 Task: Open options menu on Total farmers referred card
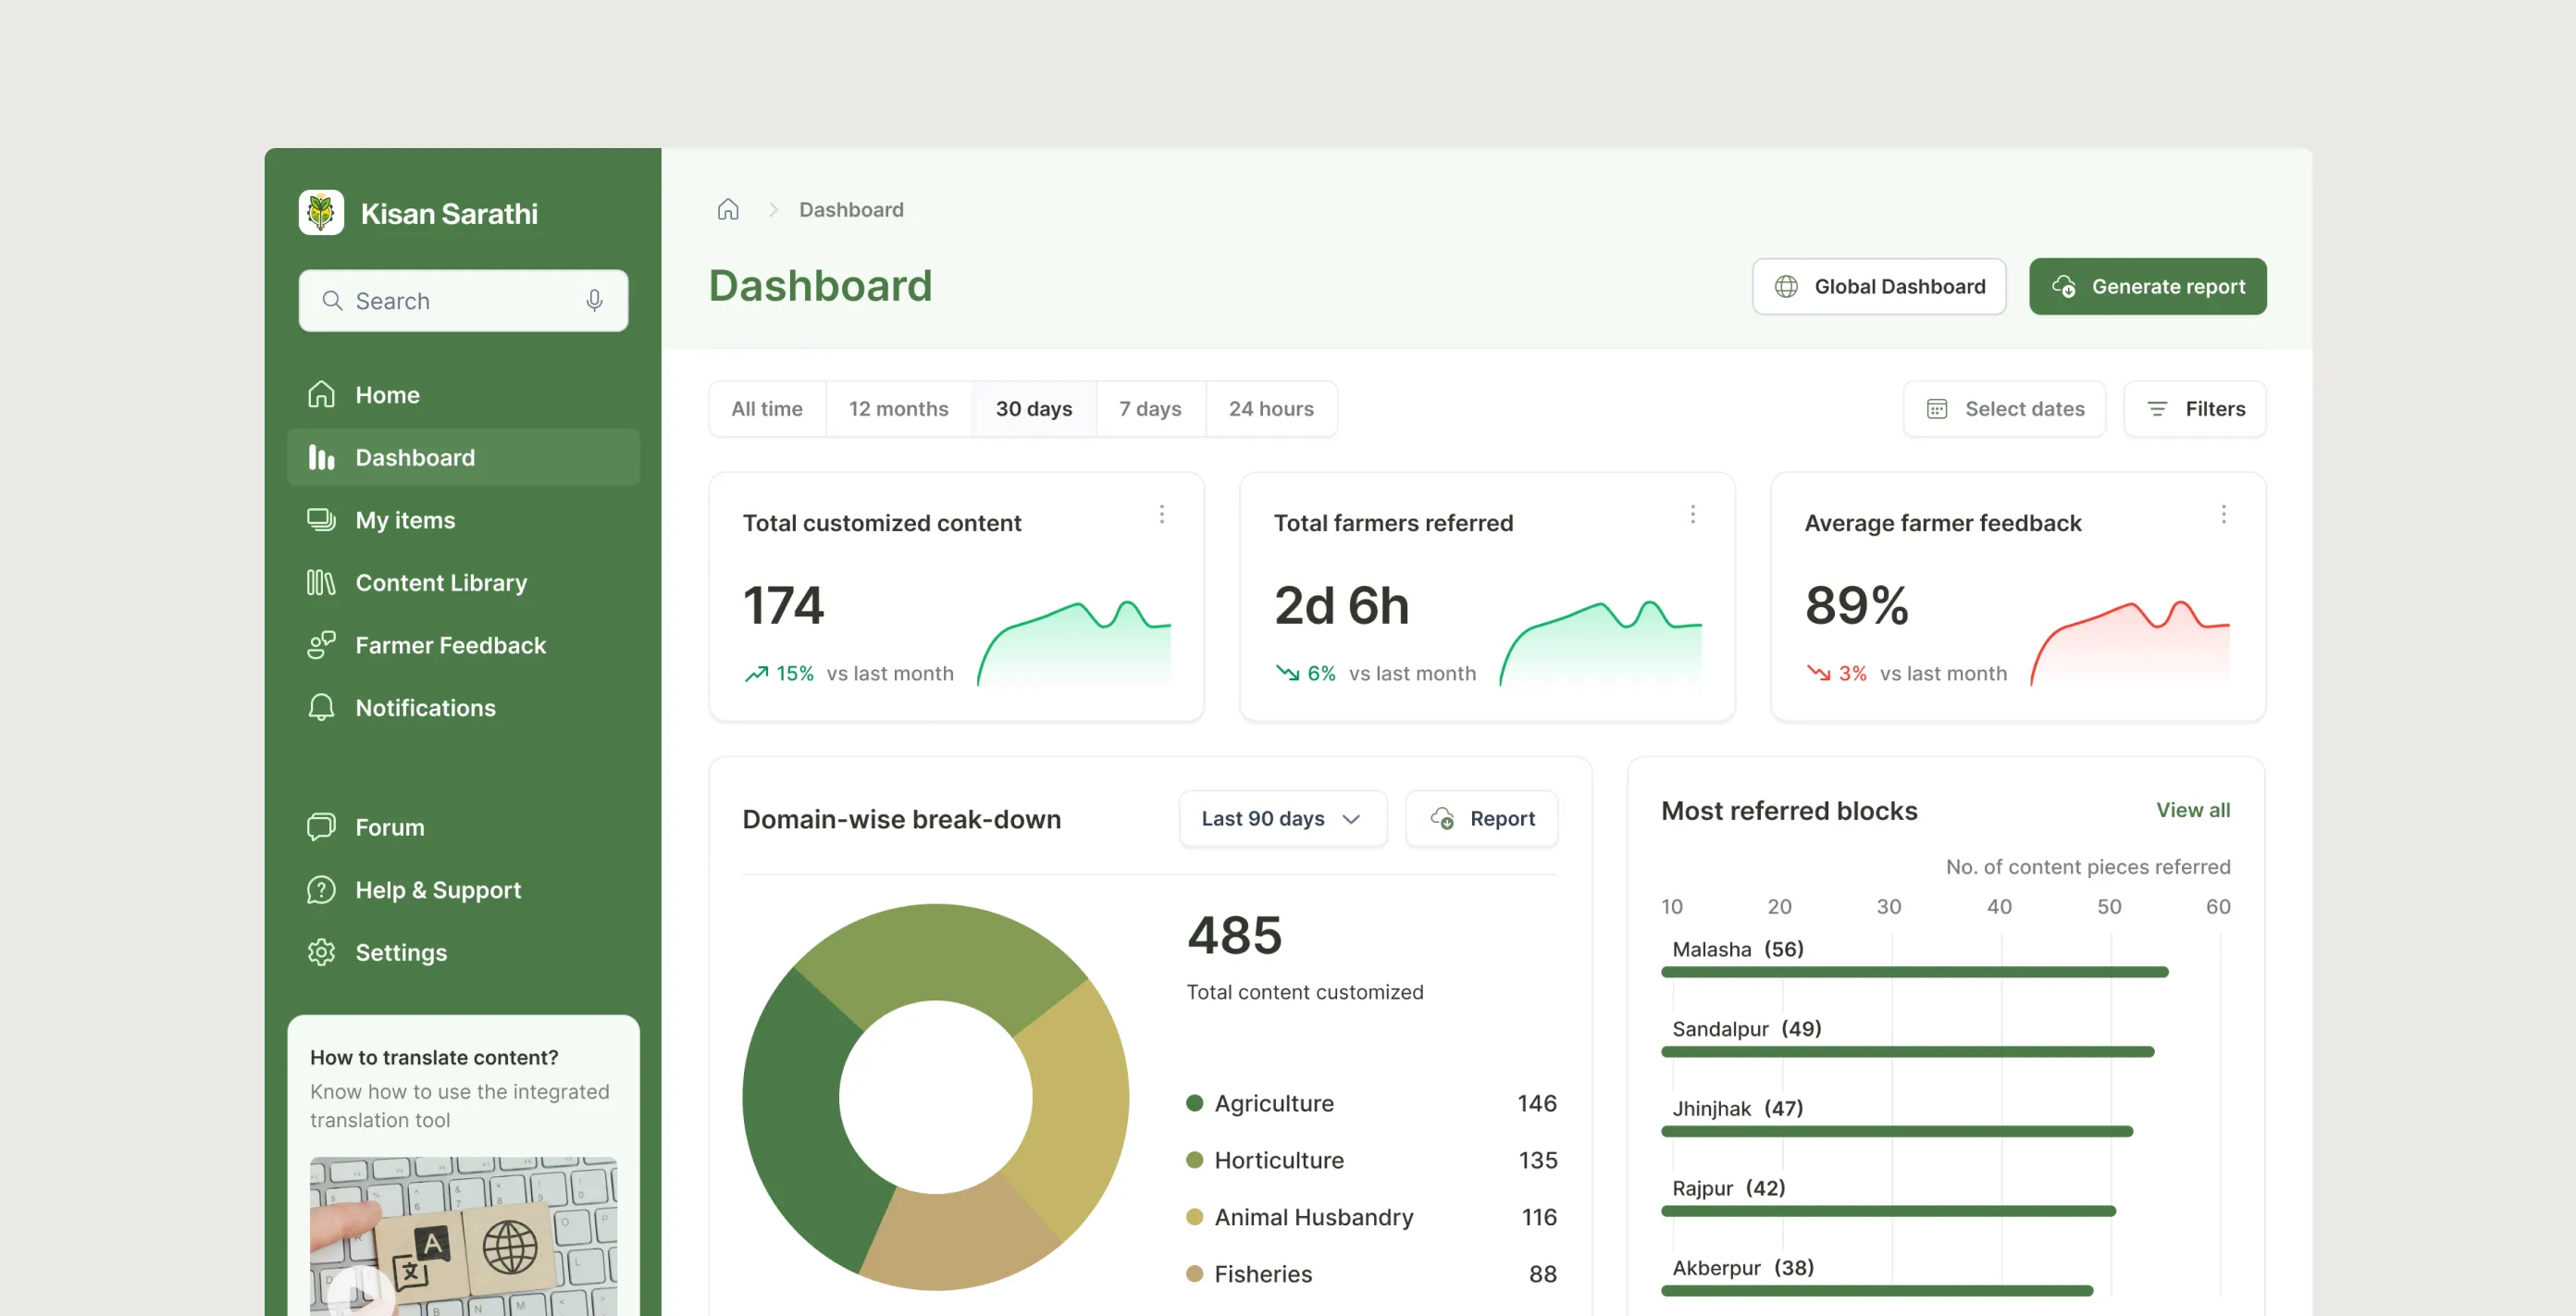click(1692, 514)
